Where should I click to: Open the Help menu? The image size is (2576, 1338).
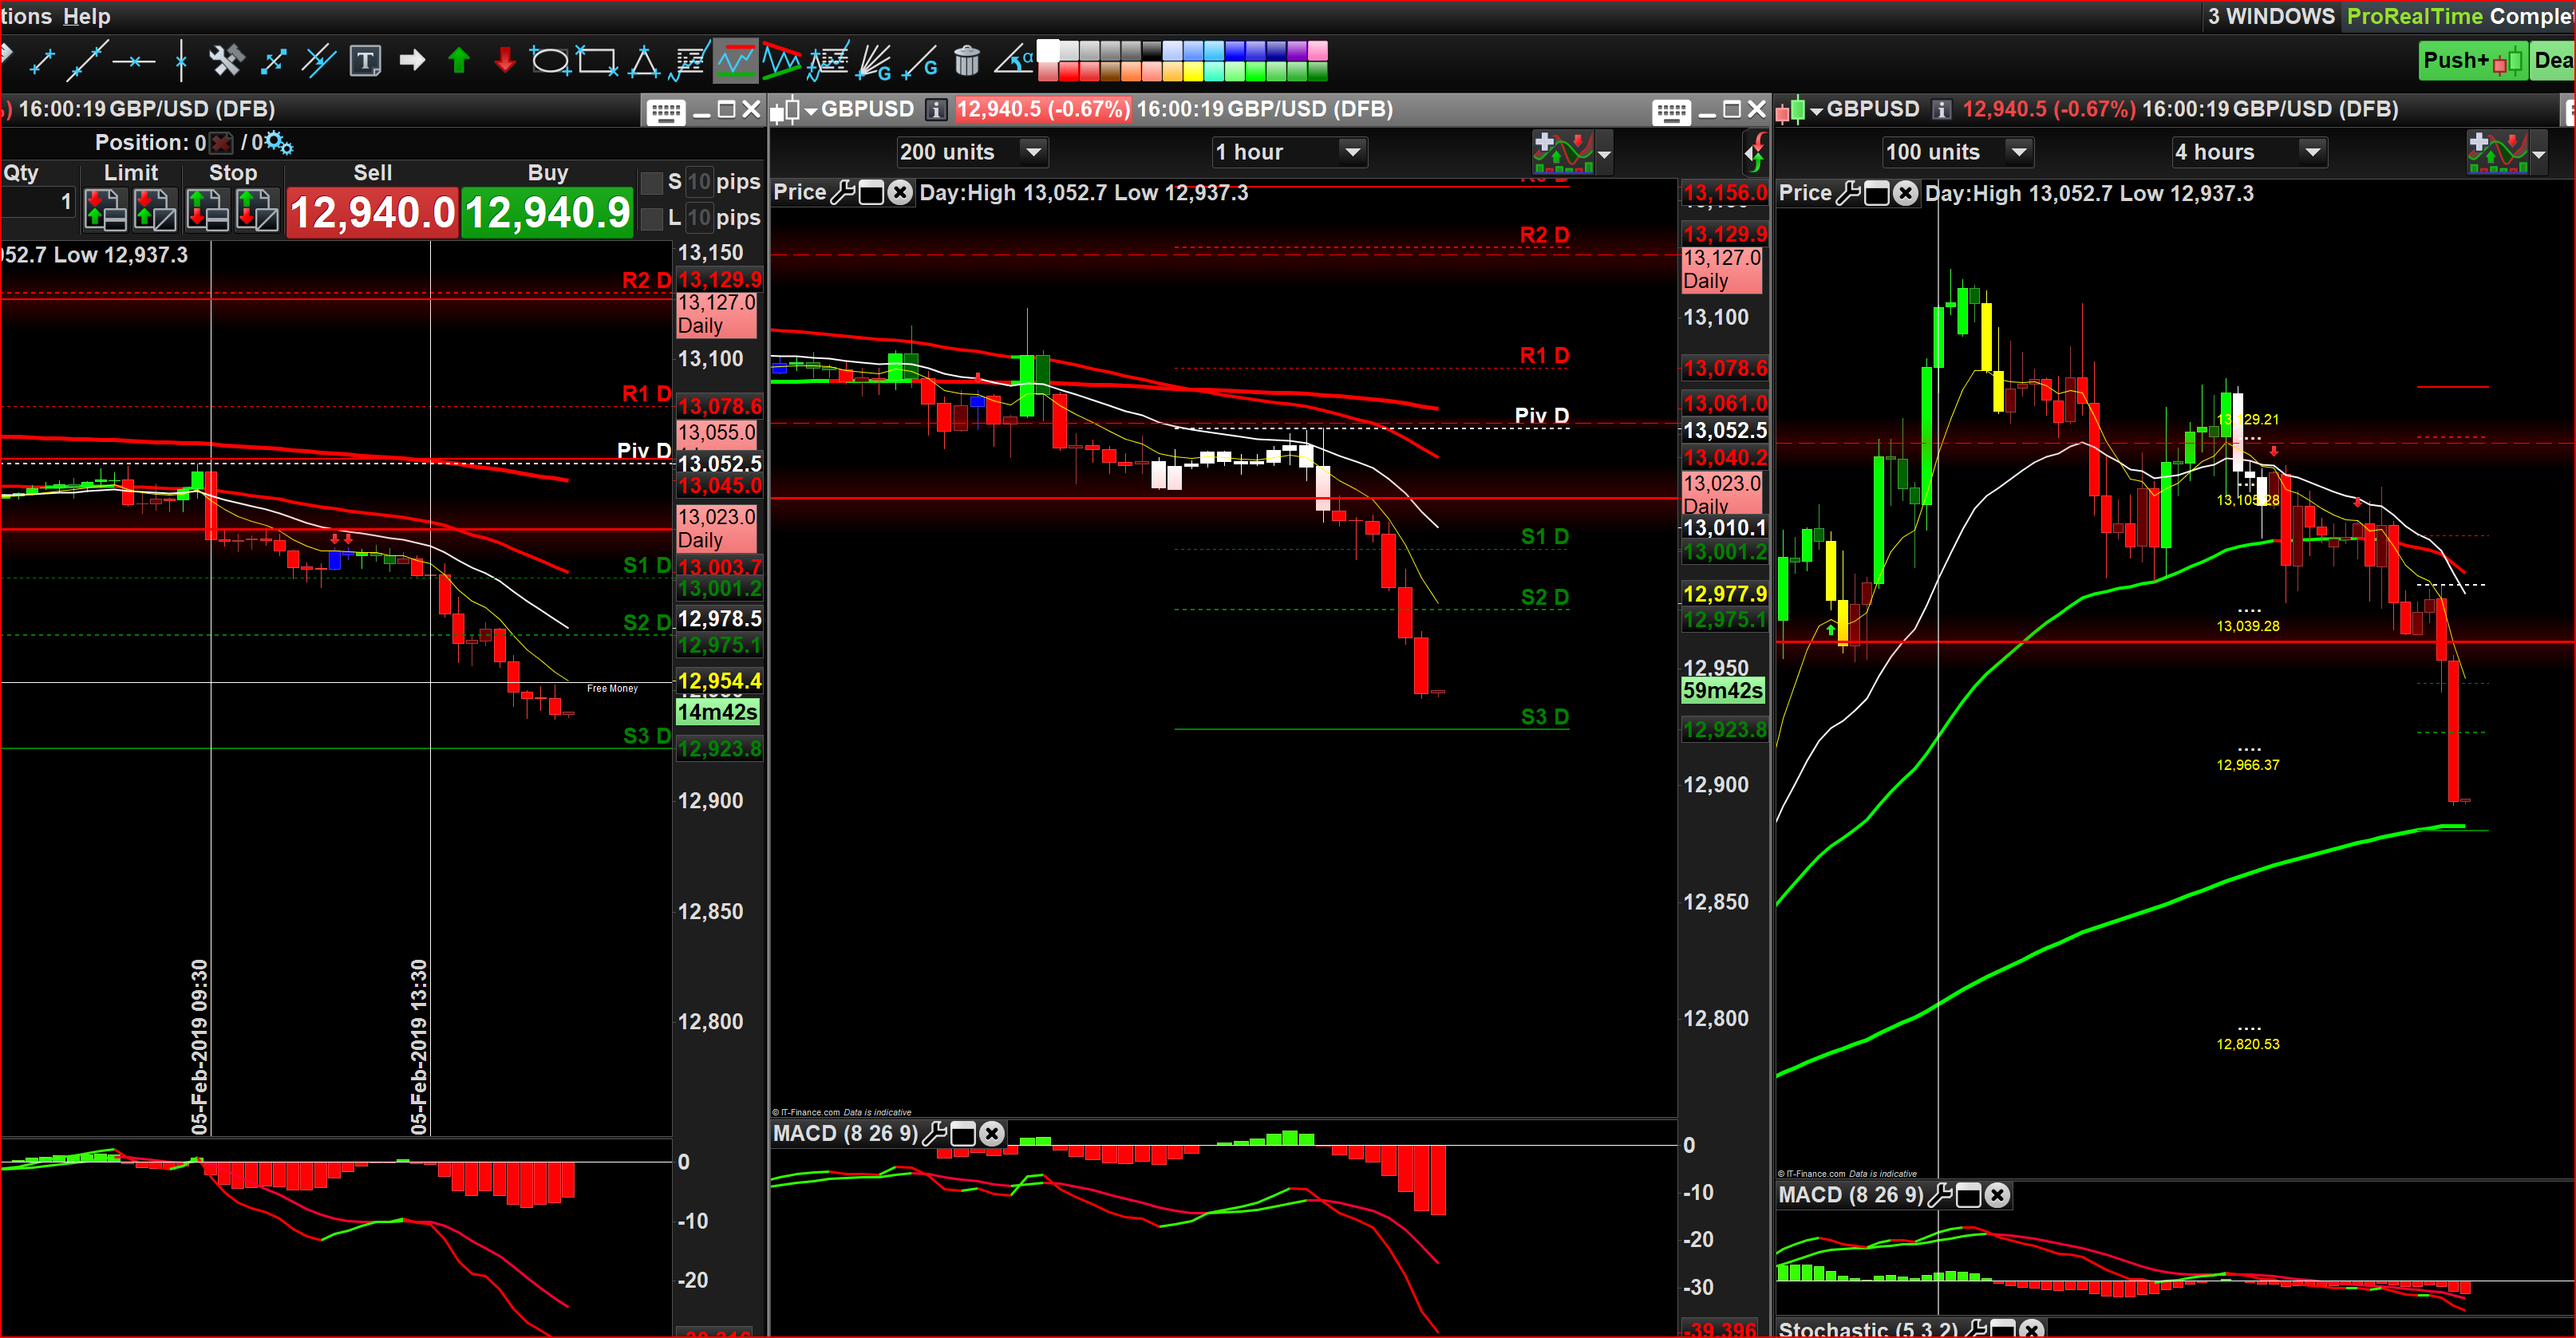click(x=87, y=16)
